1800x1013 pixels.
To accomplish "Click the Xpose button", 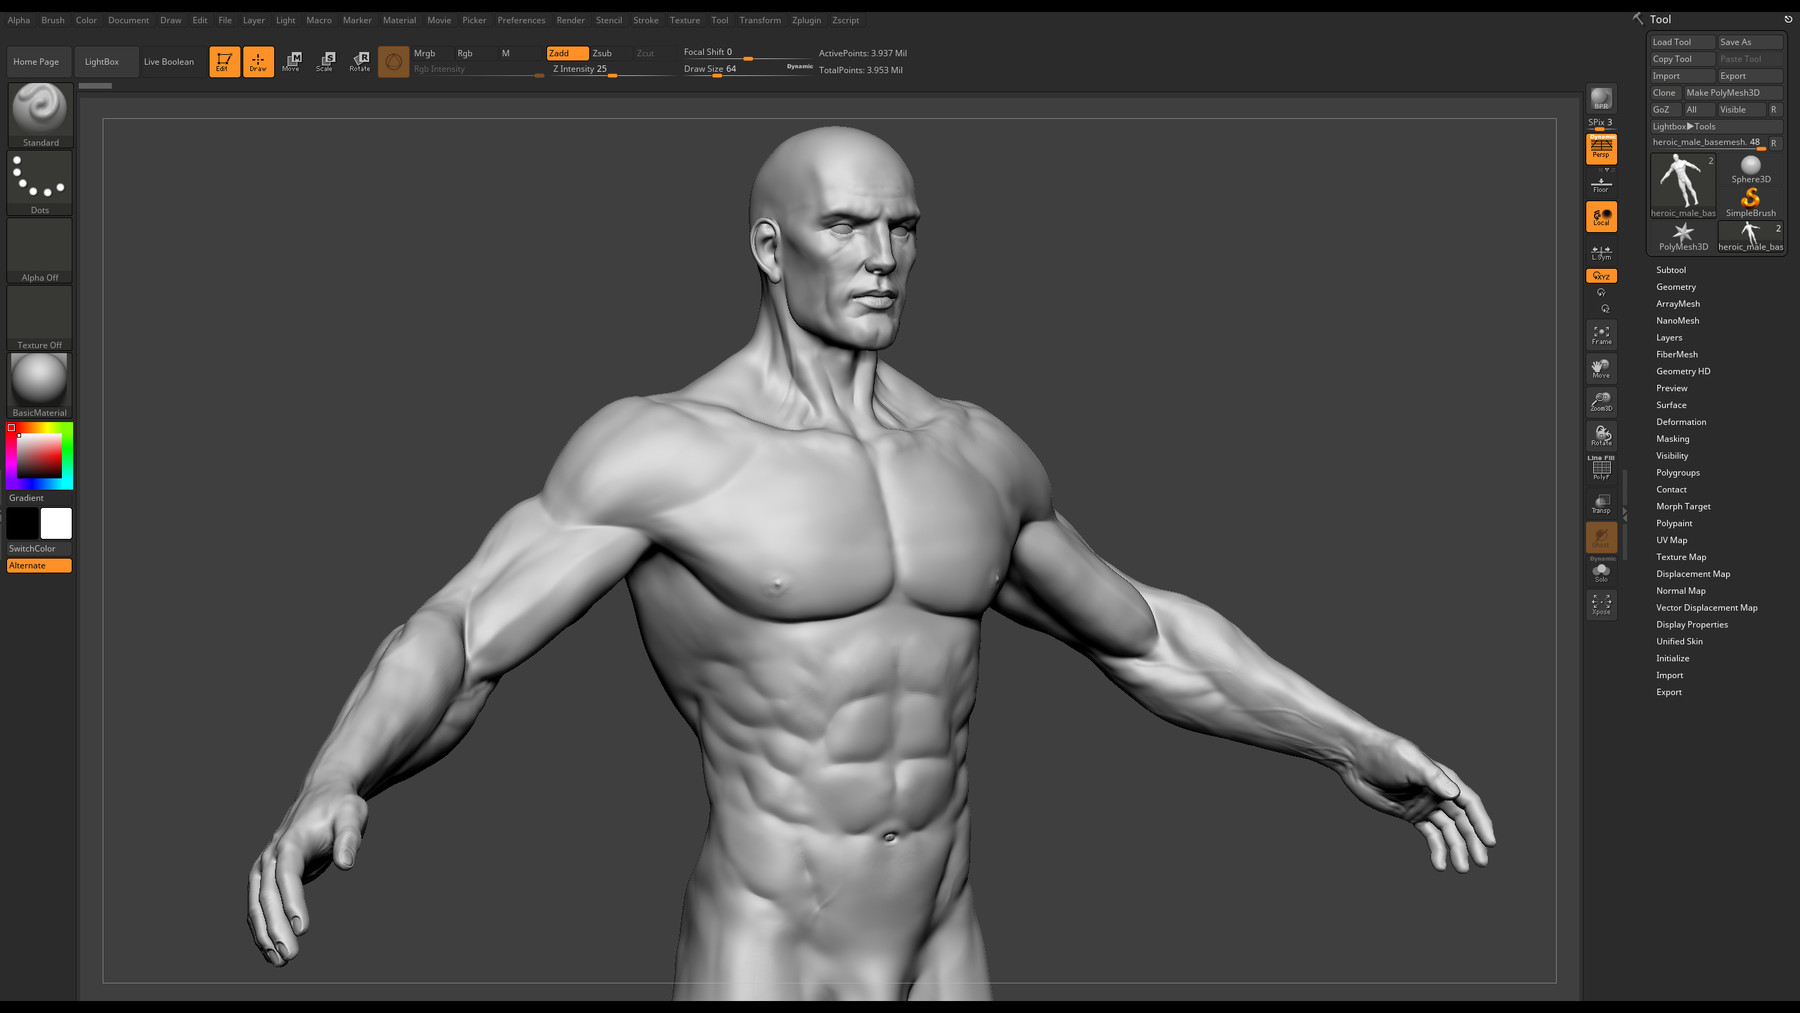I will 1601,604.
